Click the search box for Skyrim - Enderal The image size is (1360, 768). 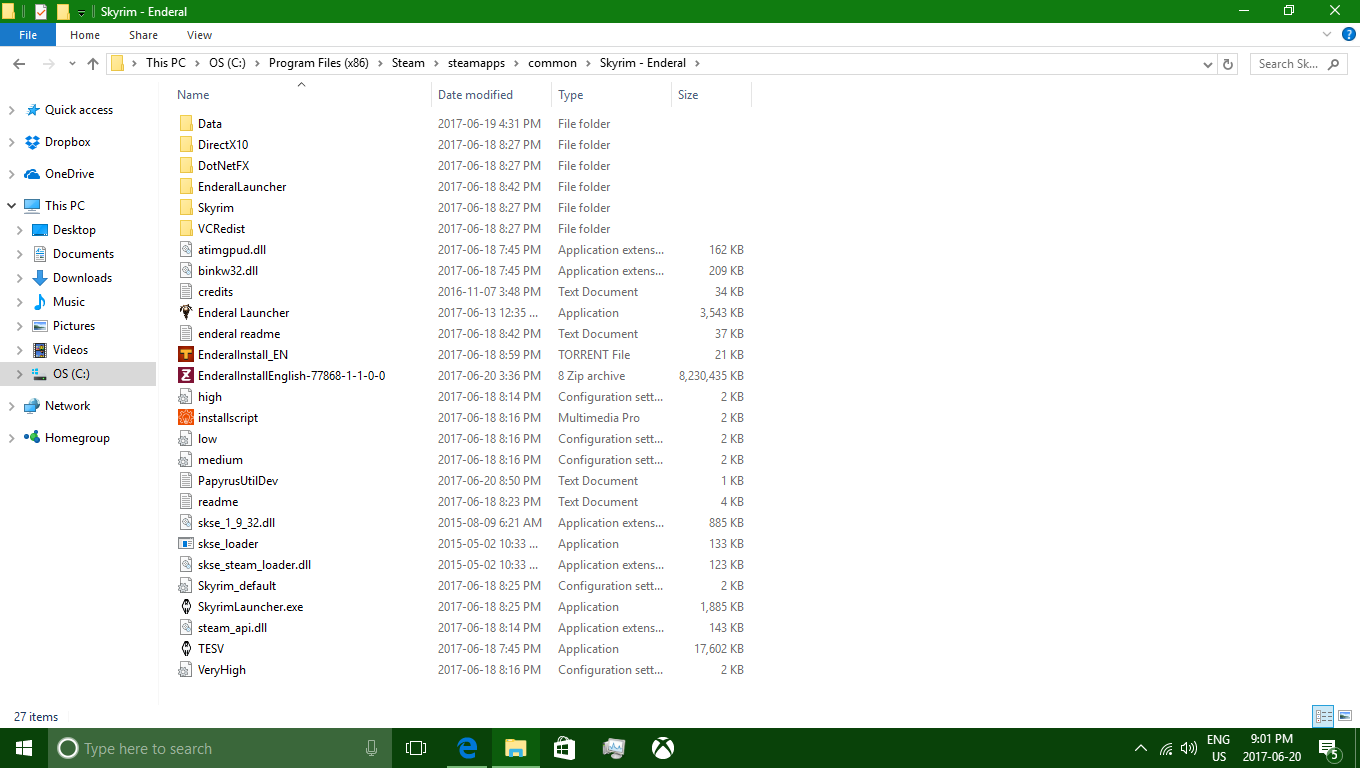pos(1290,64)
